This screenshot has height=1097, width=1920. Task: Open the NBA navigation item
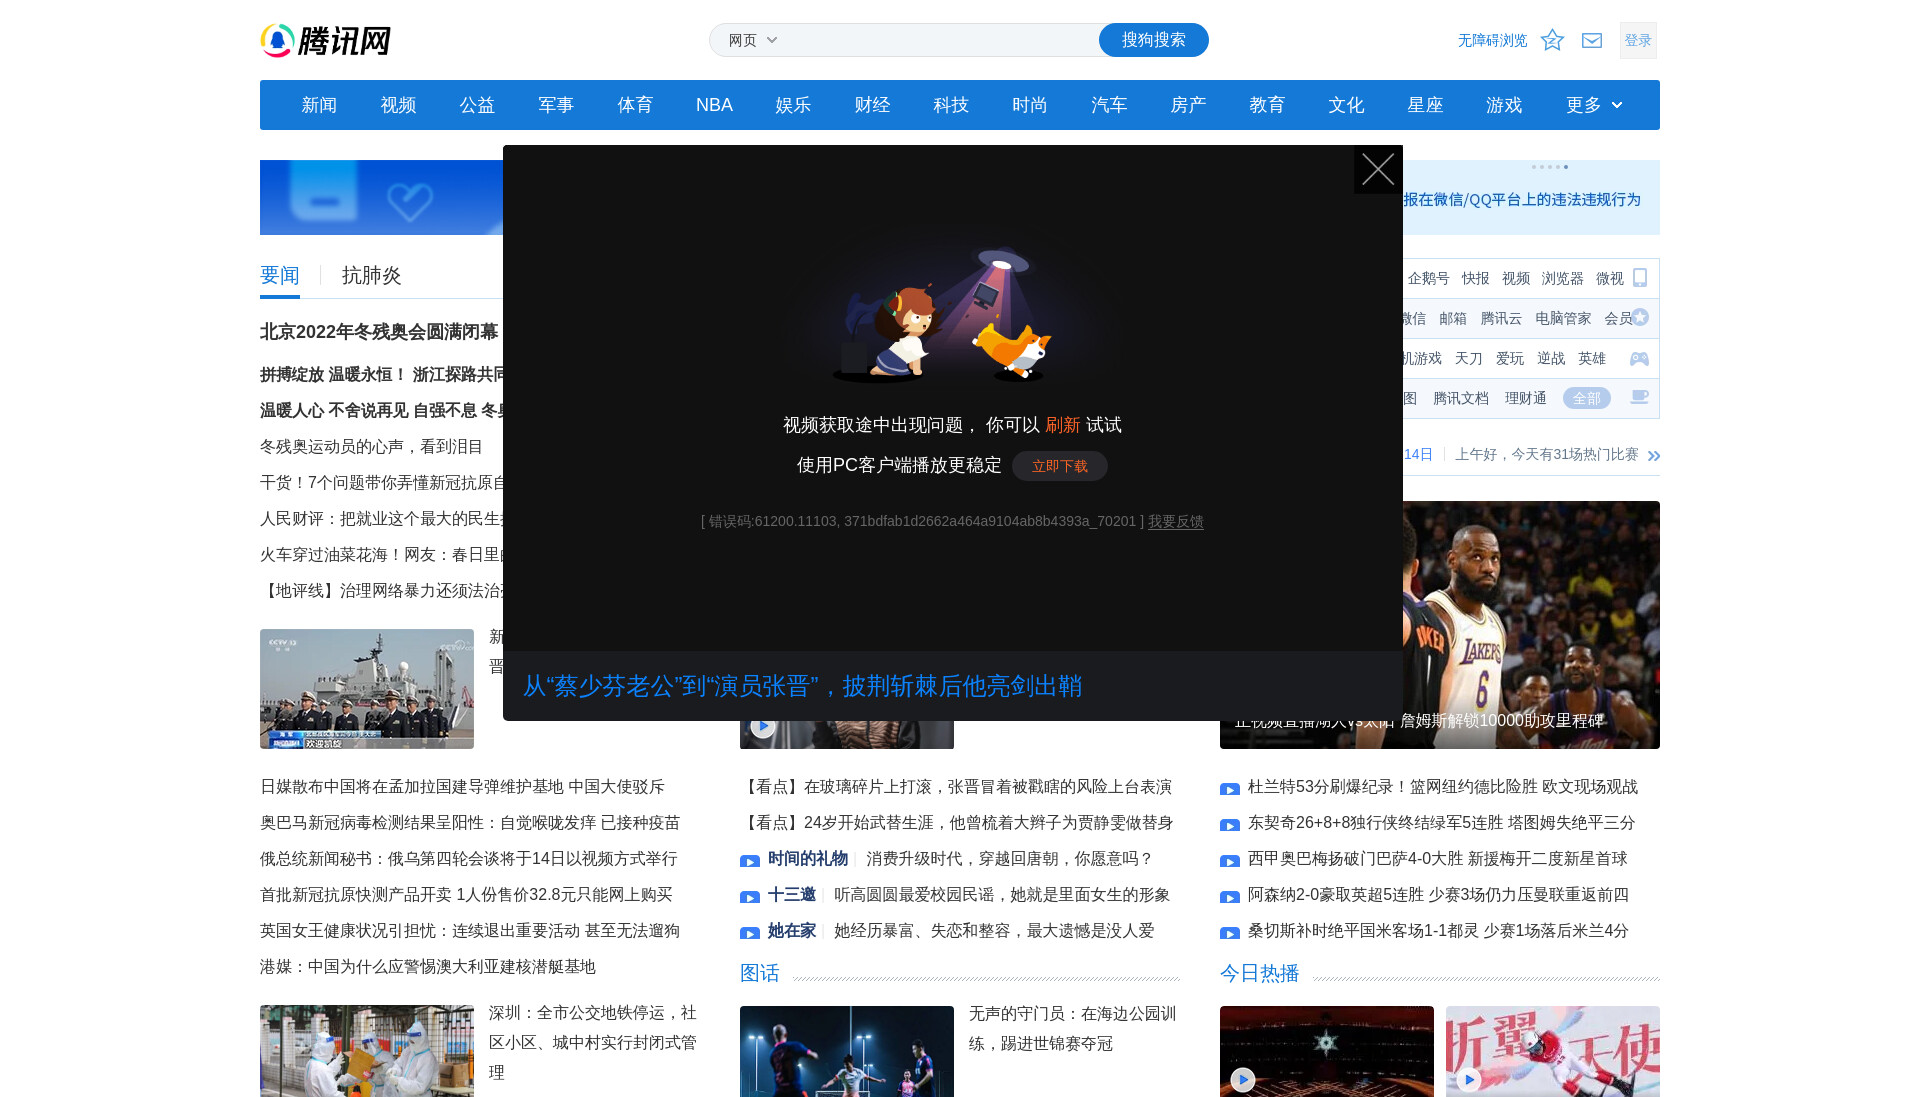[x=714, y=105]
